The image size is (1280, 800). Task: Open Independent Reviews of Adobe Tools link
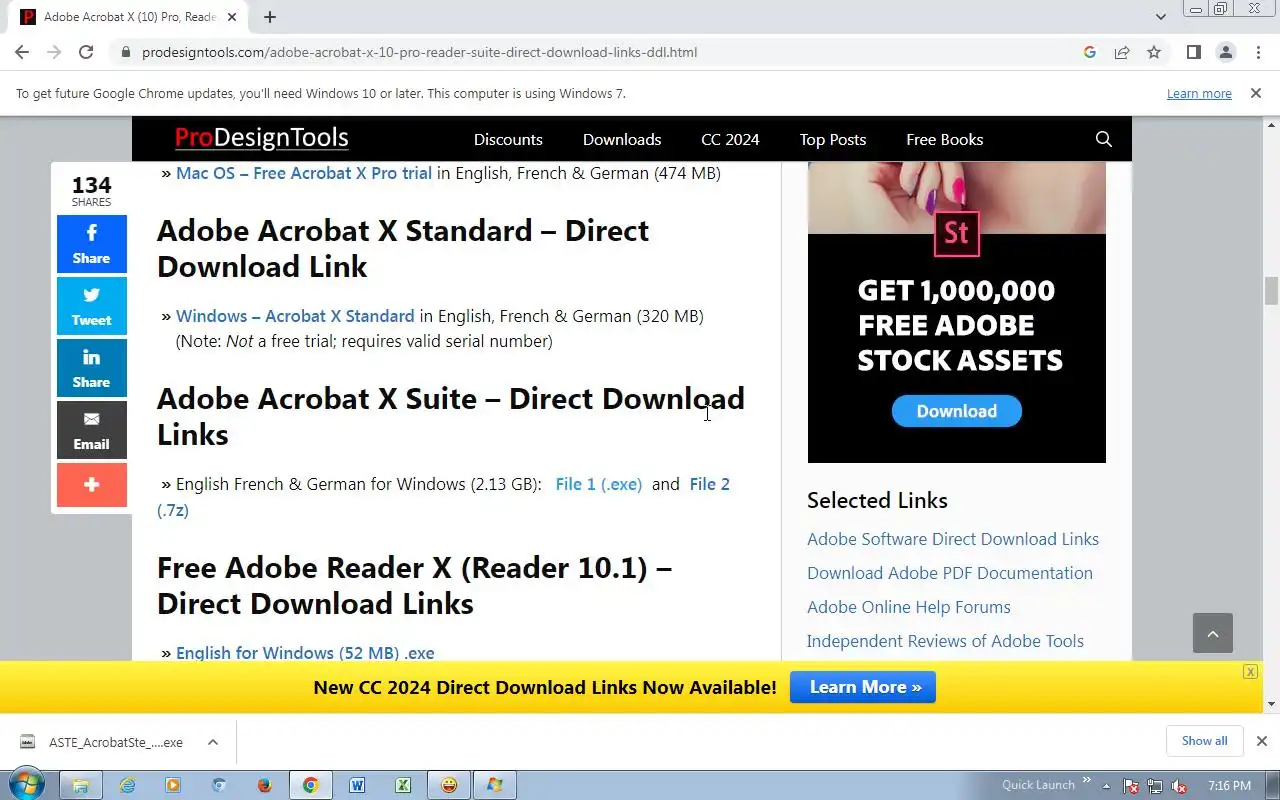(x=945, y=641)
